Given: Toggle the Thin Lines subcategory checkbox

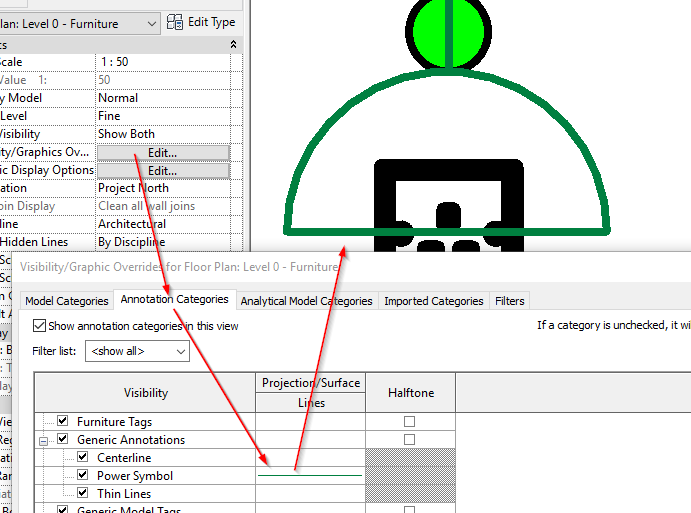Looking at the screenshot, I should pyautogui.click(x=82, y=493).
